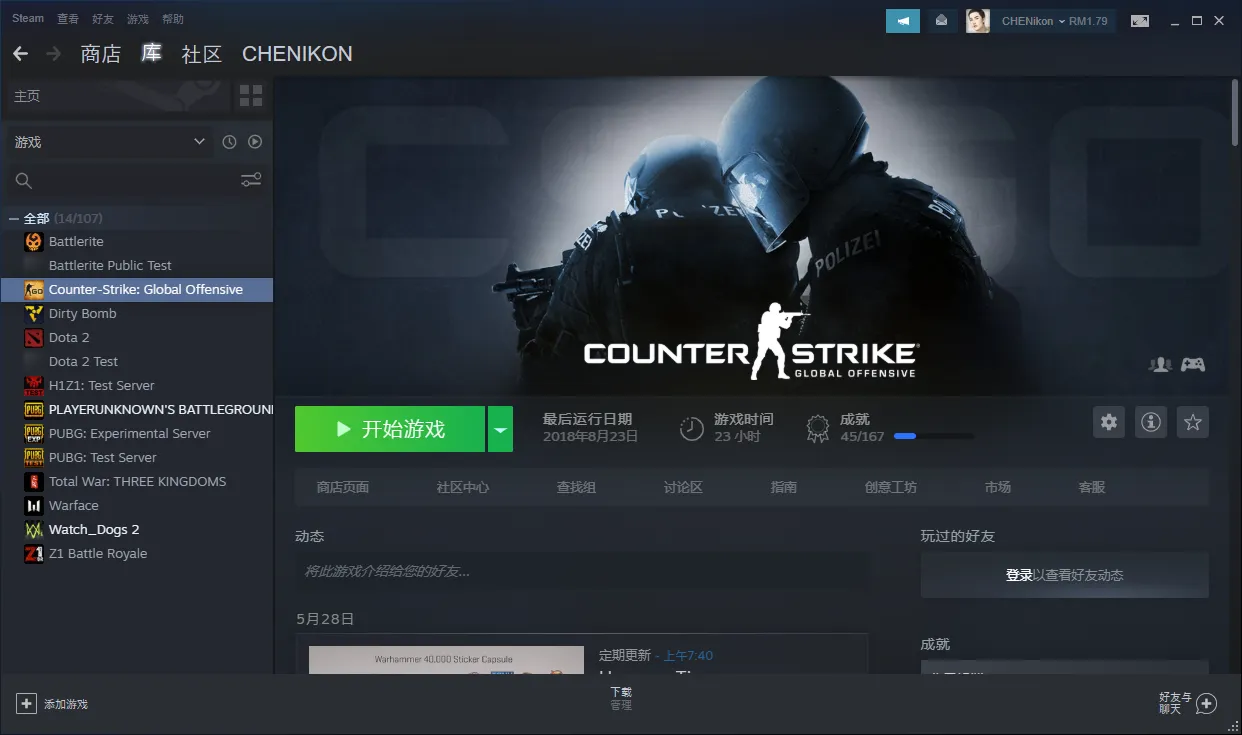Switch library to grid view icon
The height and width of the screenshot is (735, 1242).
[x=251, y=96]
